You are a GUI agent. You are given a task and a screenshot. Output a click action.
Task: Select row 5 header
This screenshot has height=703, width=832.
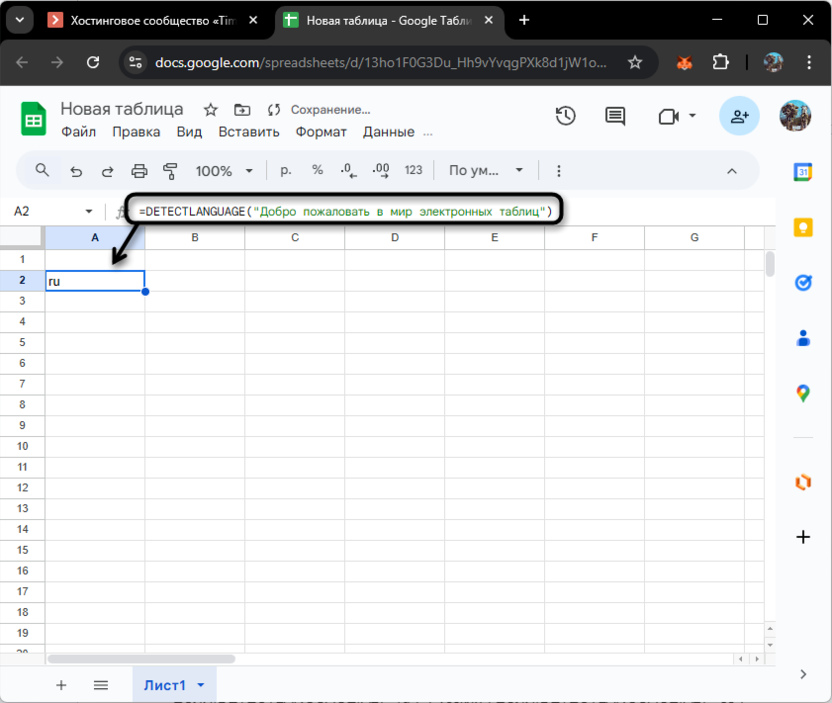[22, 342]
